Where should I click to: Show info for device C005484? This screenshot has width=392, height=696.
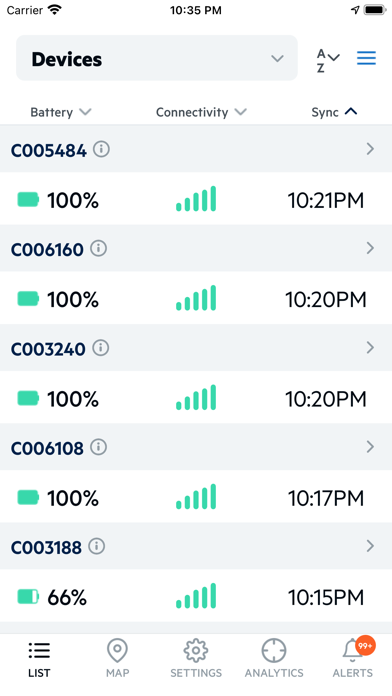[101, 150]
